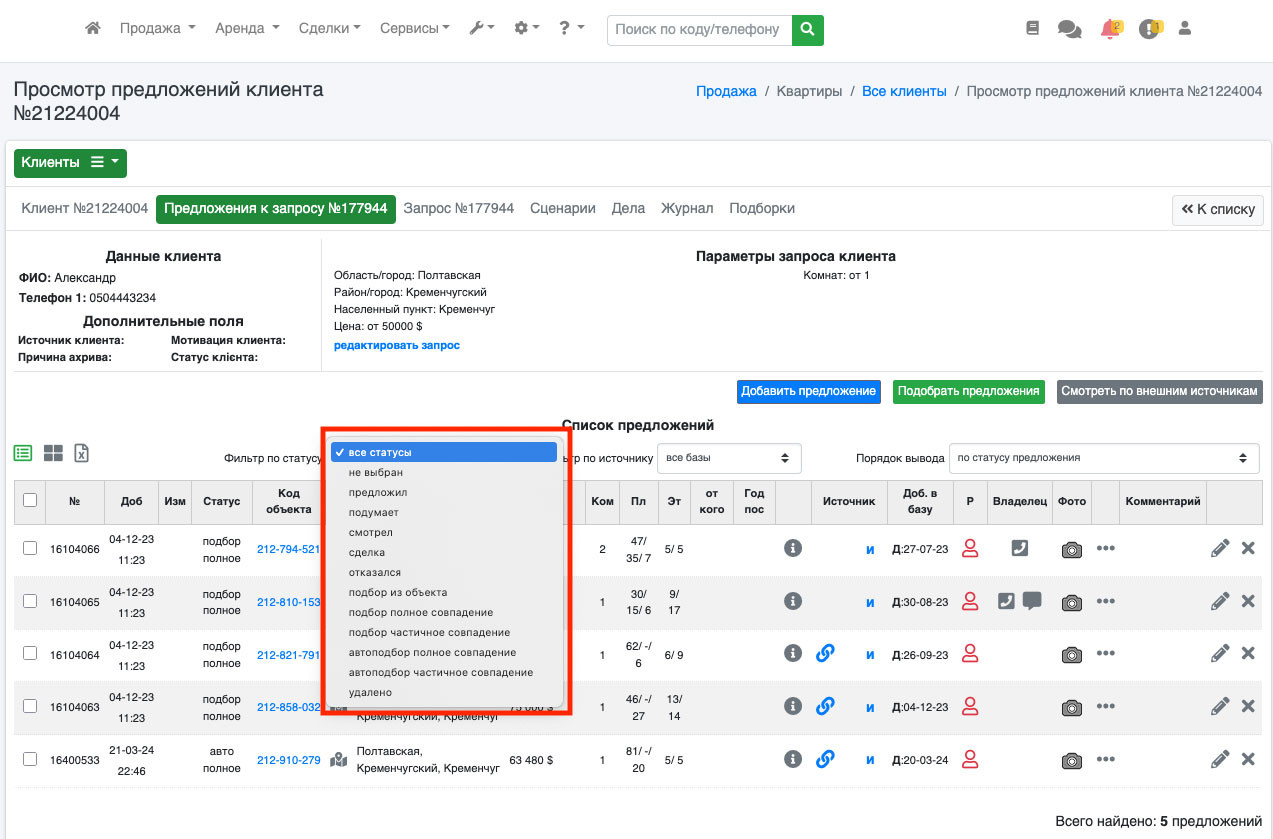Delete offer 16400533 with the X icon
This screenshot has height=839, width=1273.
click(1248, 759)
